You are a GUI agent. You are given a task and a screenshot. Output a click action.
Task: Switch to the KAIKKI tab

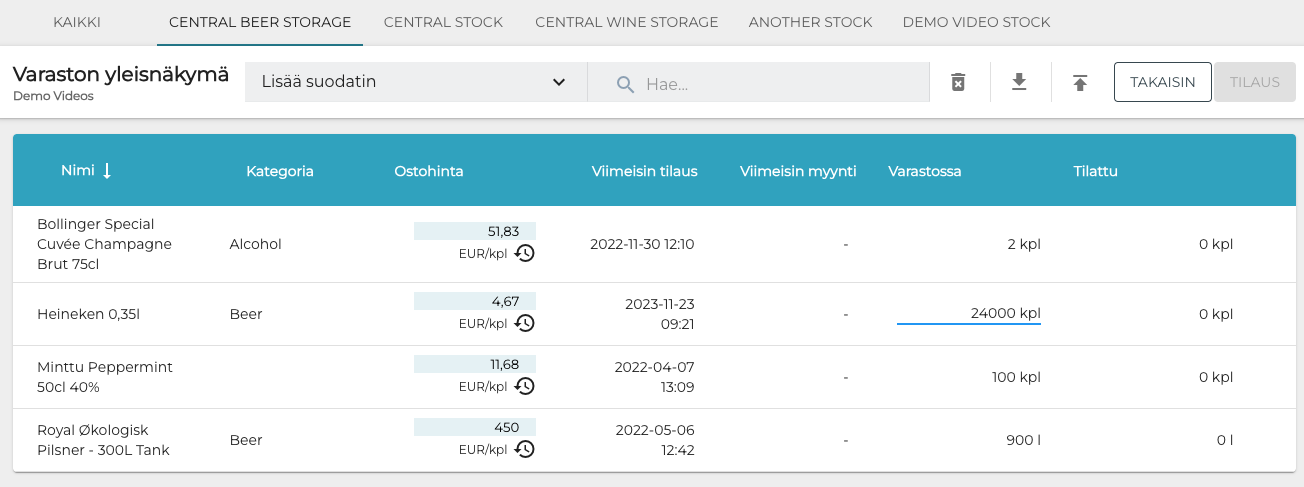(x=77, y=22)
